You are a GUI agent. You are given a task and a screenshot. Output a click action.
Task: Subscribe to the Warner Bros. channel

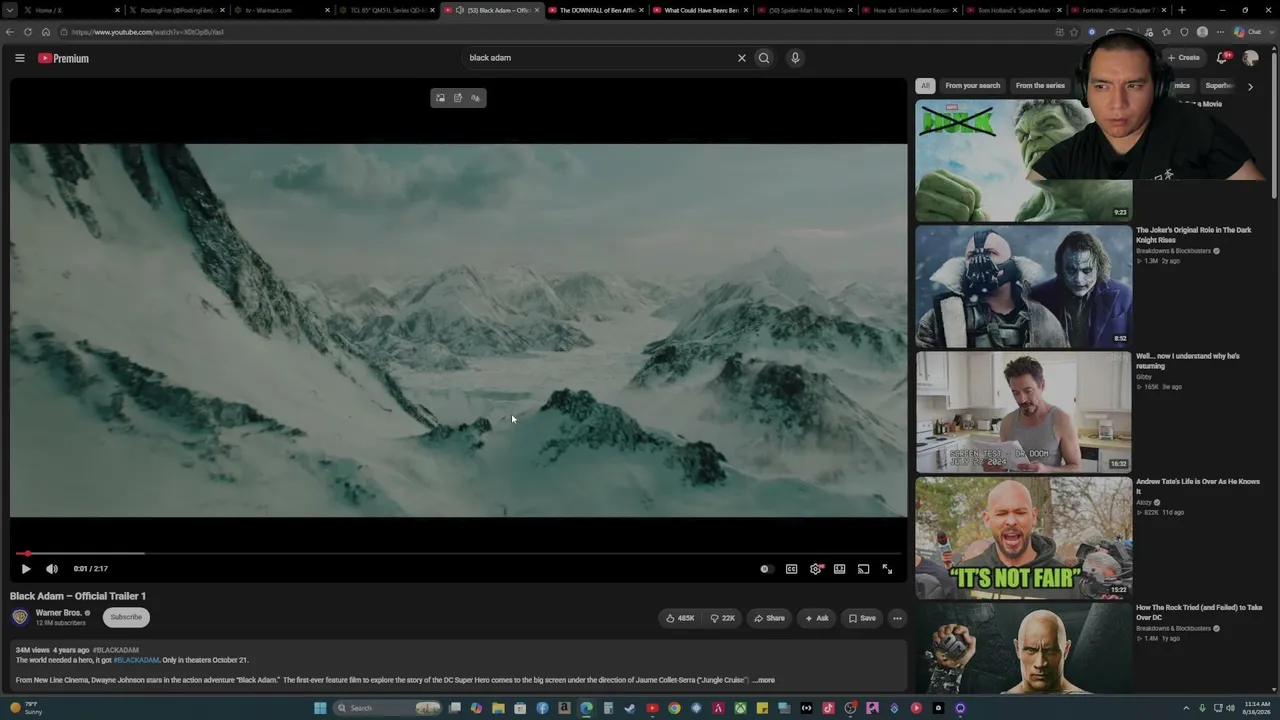click(x=126, y=617)
